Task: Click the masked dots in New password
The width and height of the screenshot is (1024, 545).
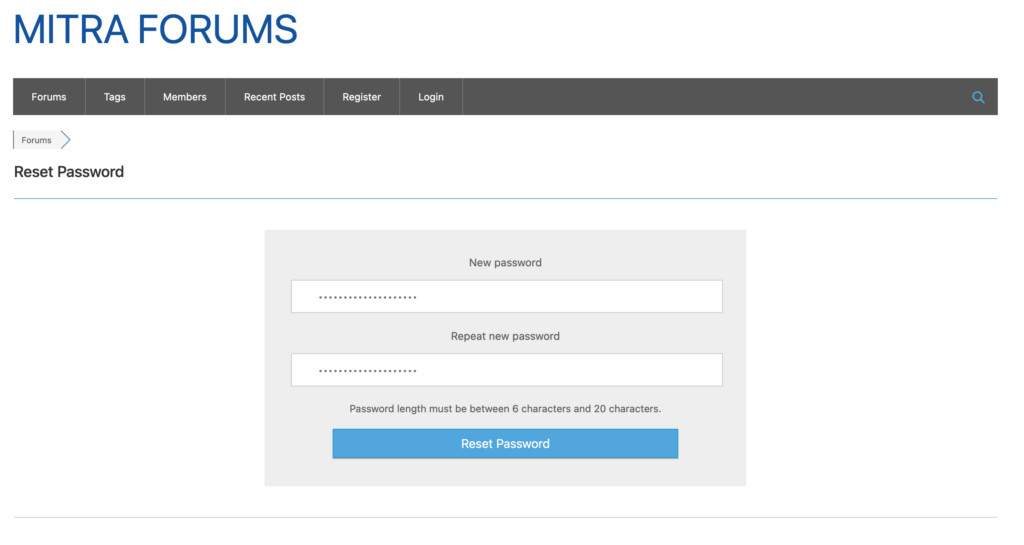Action: 367,298
